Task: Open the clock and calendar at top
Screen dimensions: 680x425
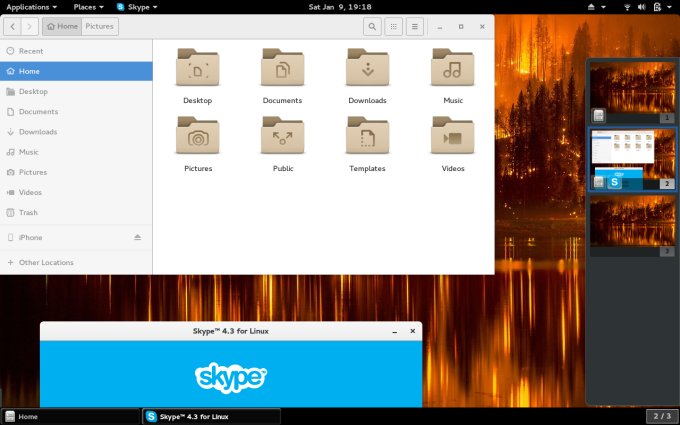Action: pos(340,7)
